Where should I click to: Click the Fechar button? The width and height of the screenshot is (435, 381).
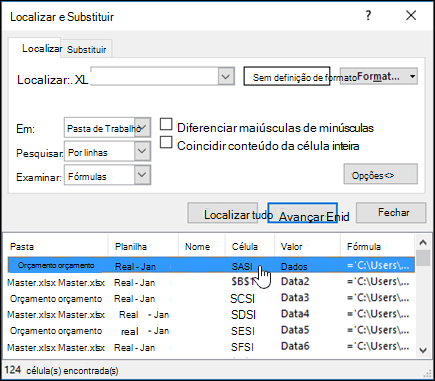coord(391,213)
